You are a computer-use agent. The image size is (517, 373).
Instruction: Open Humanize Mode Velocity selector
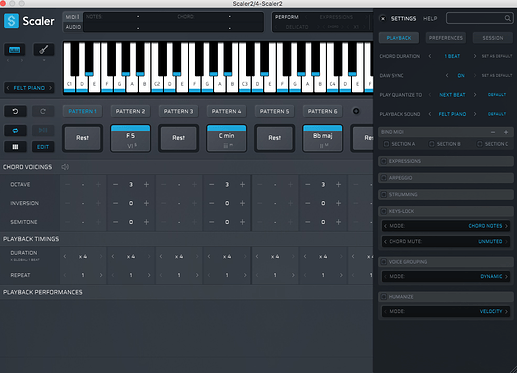pos(446,311)
